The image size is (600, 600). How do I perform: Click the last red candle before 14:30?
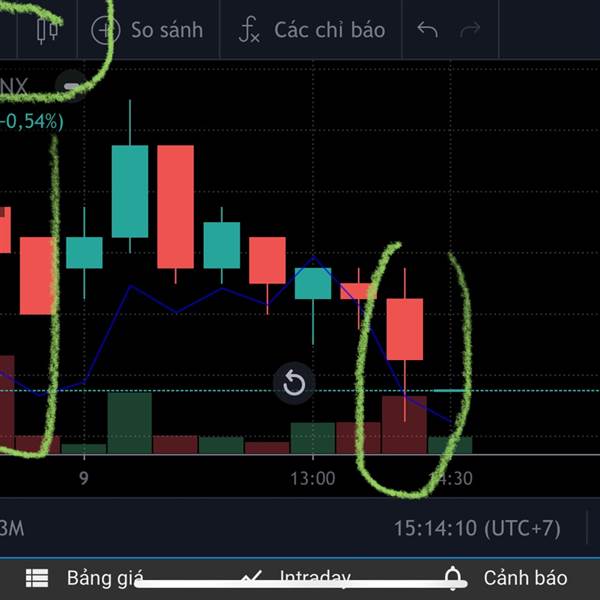pos(405,329)
